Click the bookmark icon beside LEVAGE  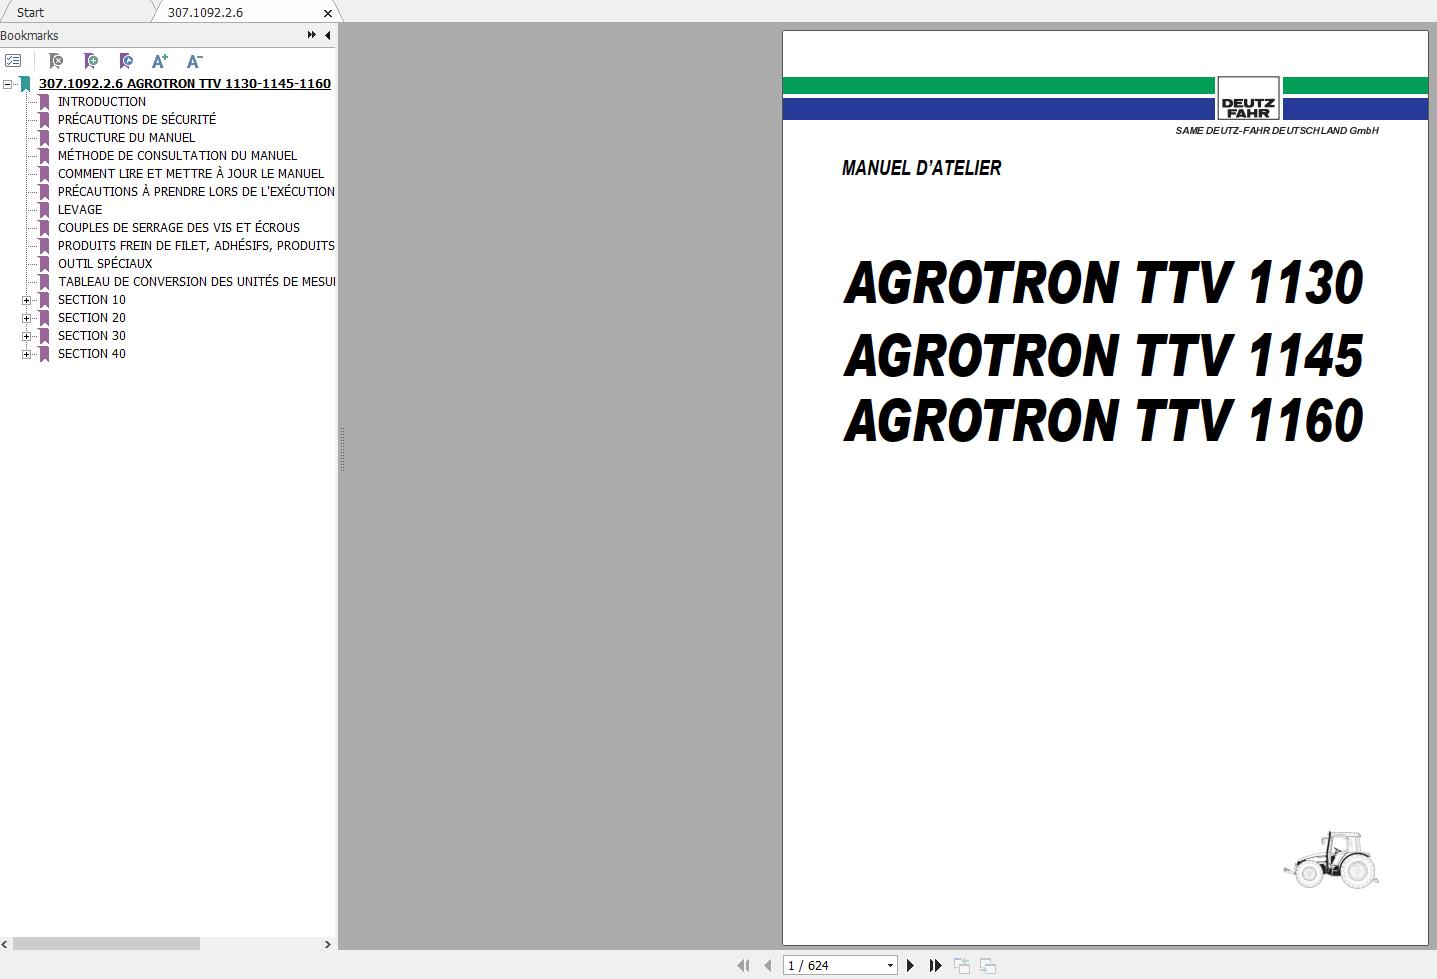click(44, 210)
